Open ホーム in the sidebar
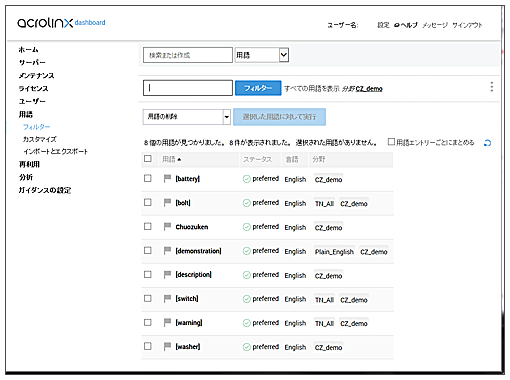Screen dimensions: 510x380 pos(28,50)
